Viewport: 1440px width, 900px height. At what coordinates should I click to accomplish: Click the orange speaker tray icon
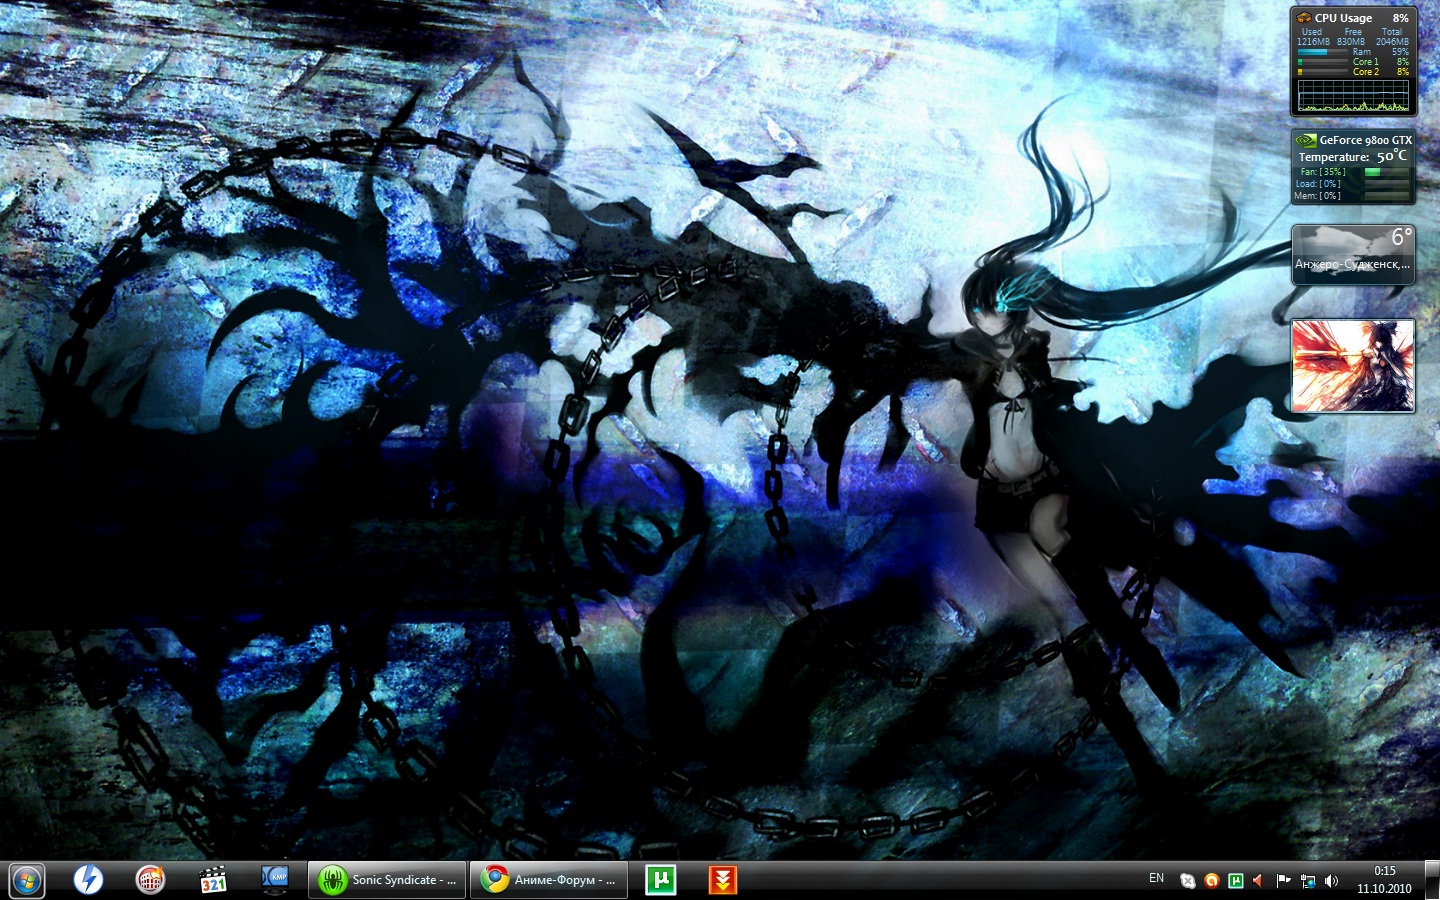1258,881
